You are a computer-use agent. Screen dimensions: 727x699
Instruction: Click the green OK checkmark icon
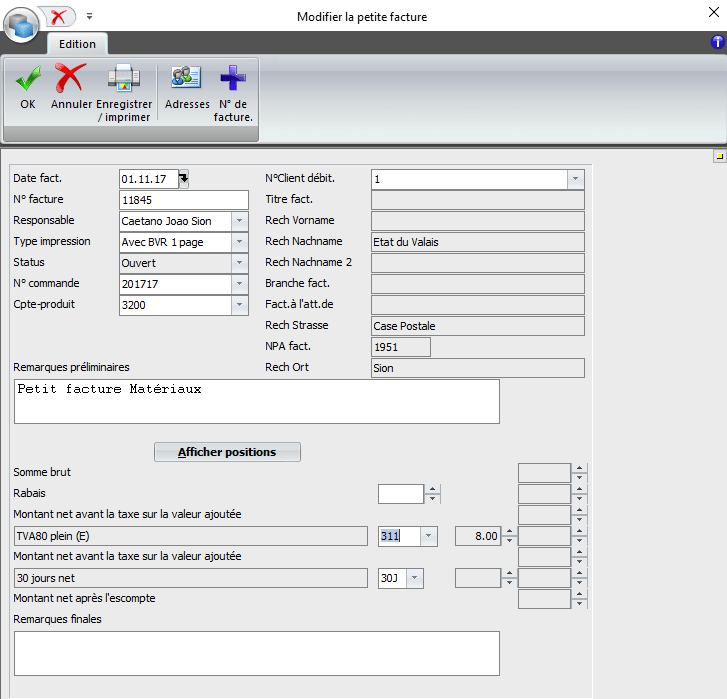pyautogui.click(x=28, y=78)
